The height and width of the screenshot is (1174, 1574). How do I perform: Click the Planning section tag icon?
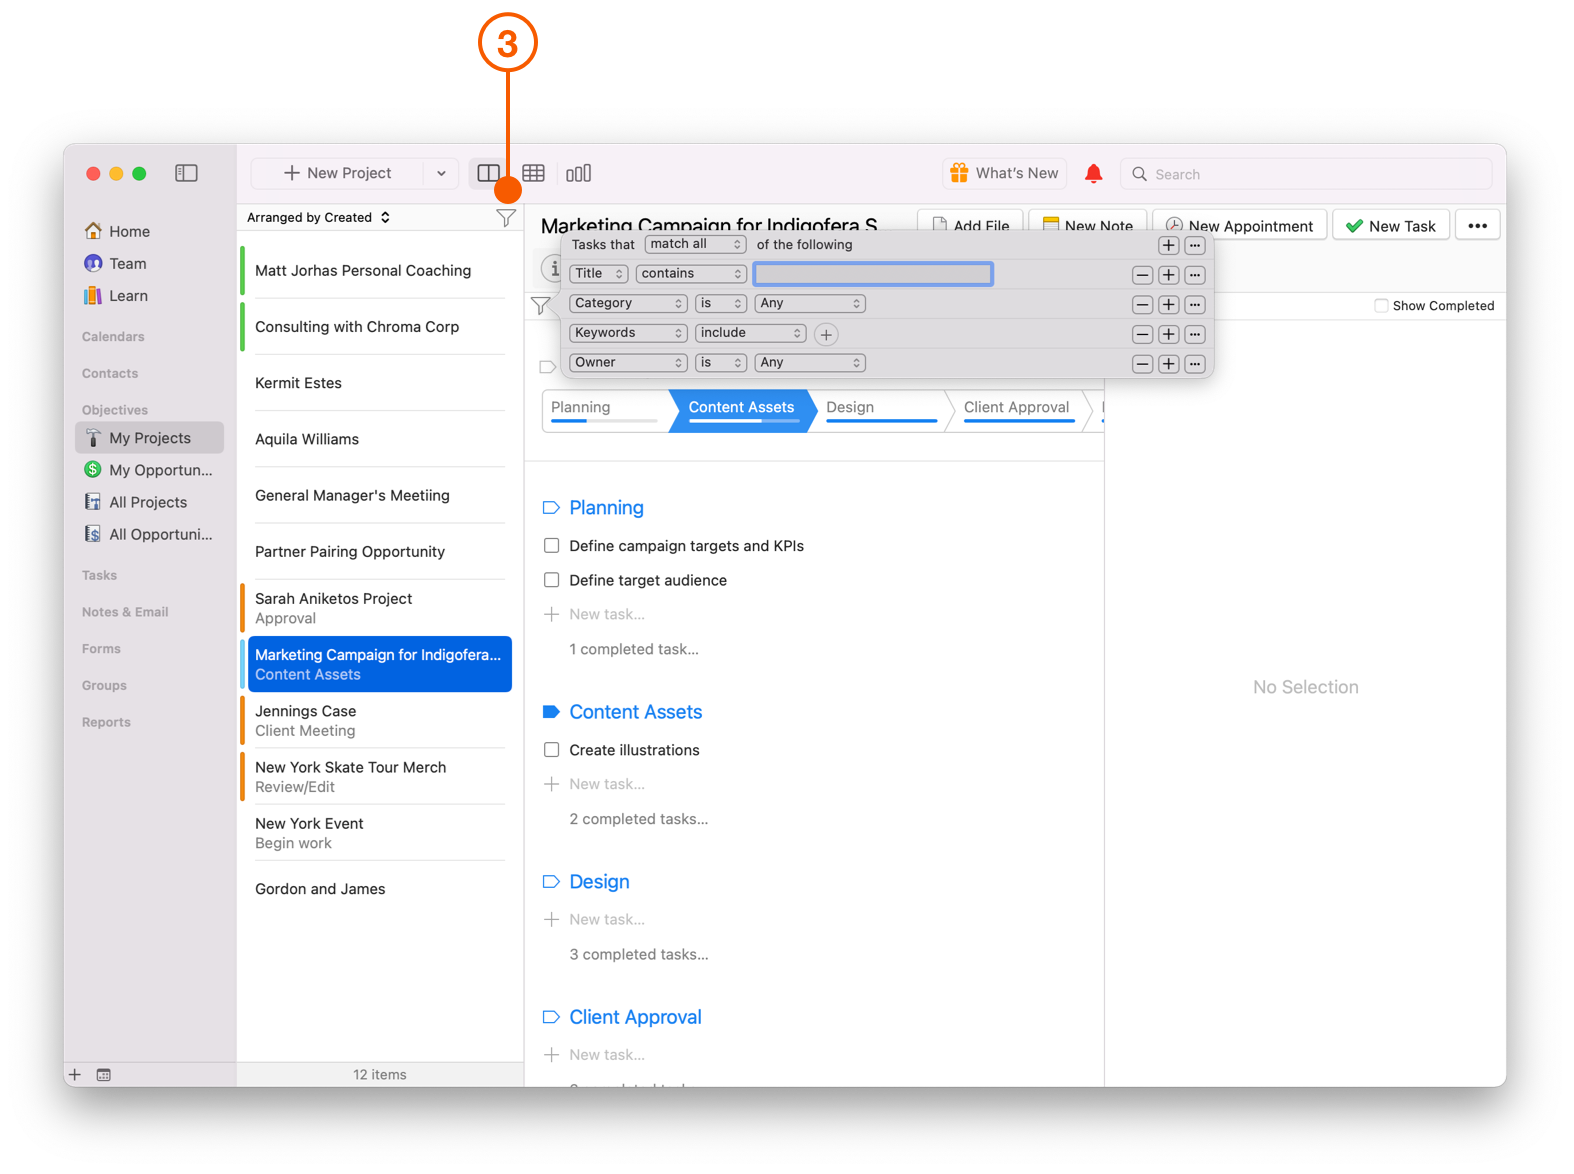point(551,508)
